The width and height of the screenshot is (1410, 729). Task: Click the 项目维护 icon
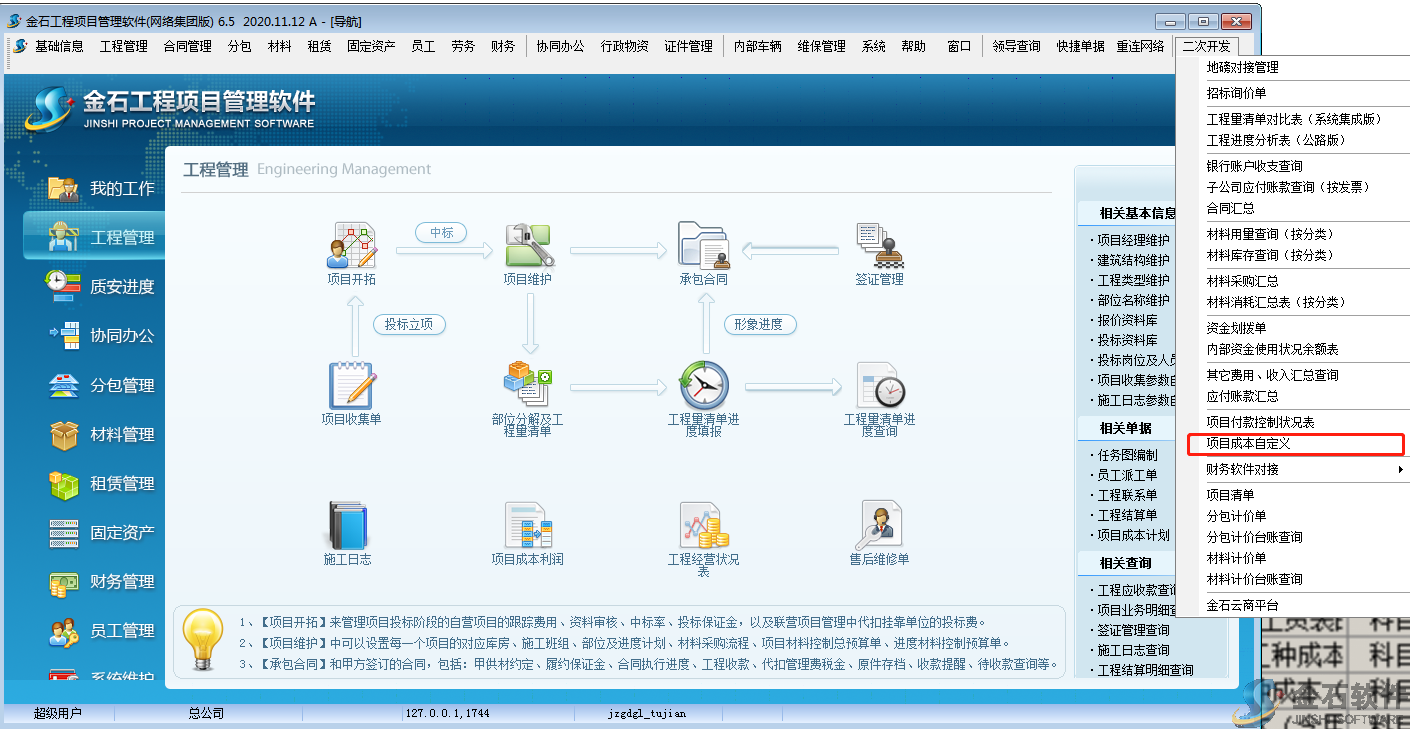pyautogui.click(x=528, y=246)
